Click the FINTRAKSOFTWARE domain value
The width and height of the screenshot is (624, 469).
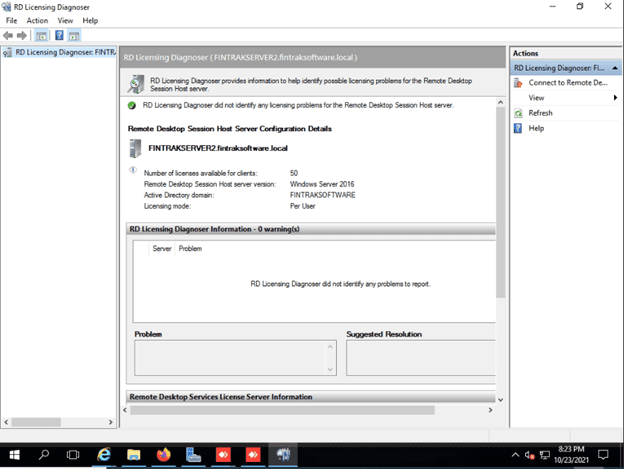[x=323, y=195]
